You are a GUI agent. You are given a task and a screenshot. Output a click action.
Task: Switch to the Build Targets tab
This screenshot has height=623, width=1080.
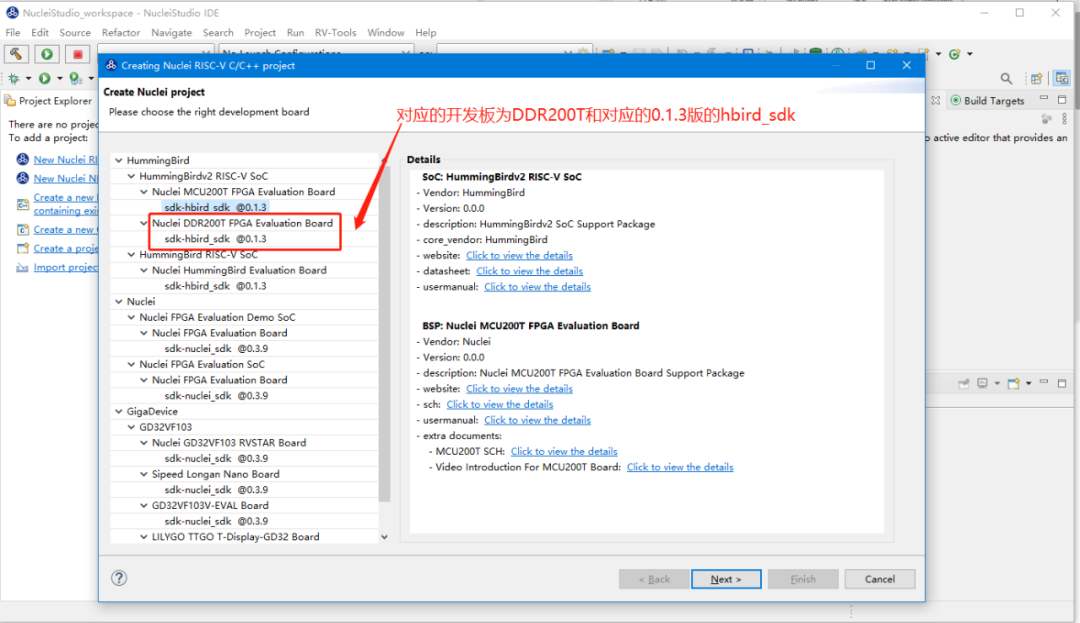tap(987, 101)
